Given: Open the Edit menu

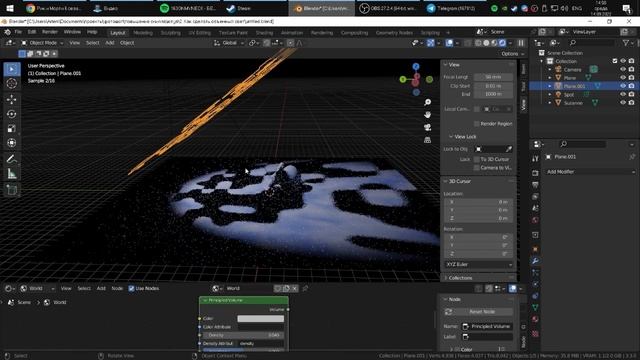Looking at the screenshot, I should click(32, 32).
